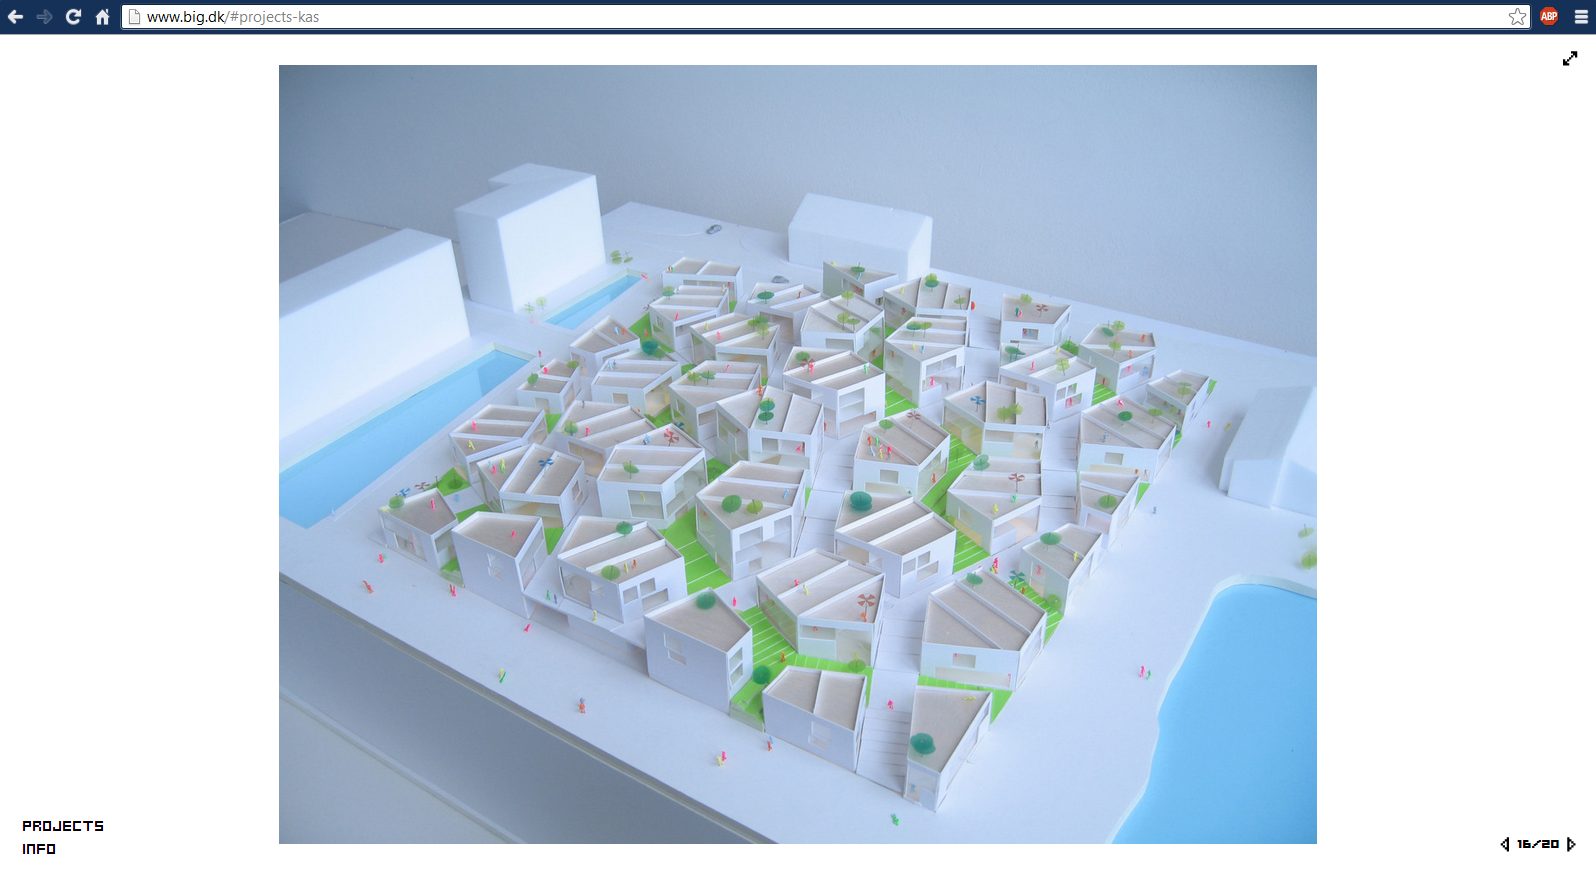Click the architectural model photo
This screenshot has width=1596, height=873.
point(797,454)
